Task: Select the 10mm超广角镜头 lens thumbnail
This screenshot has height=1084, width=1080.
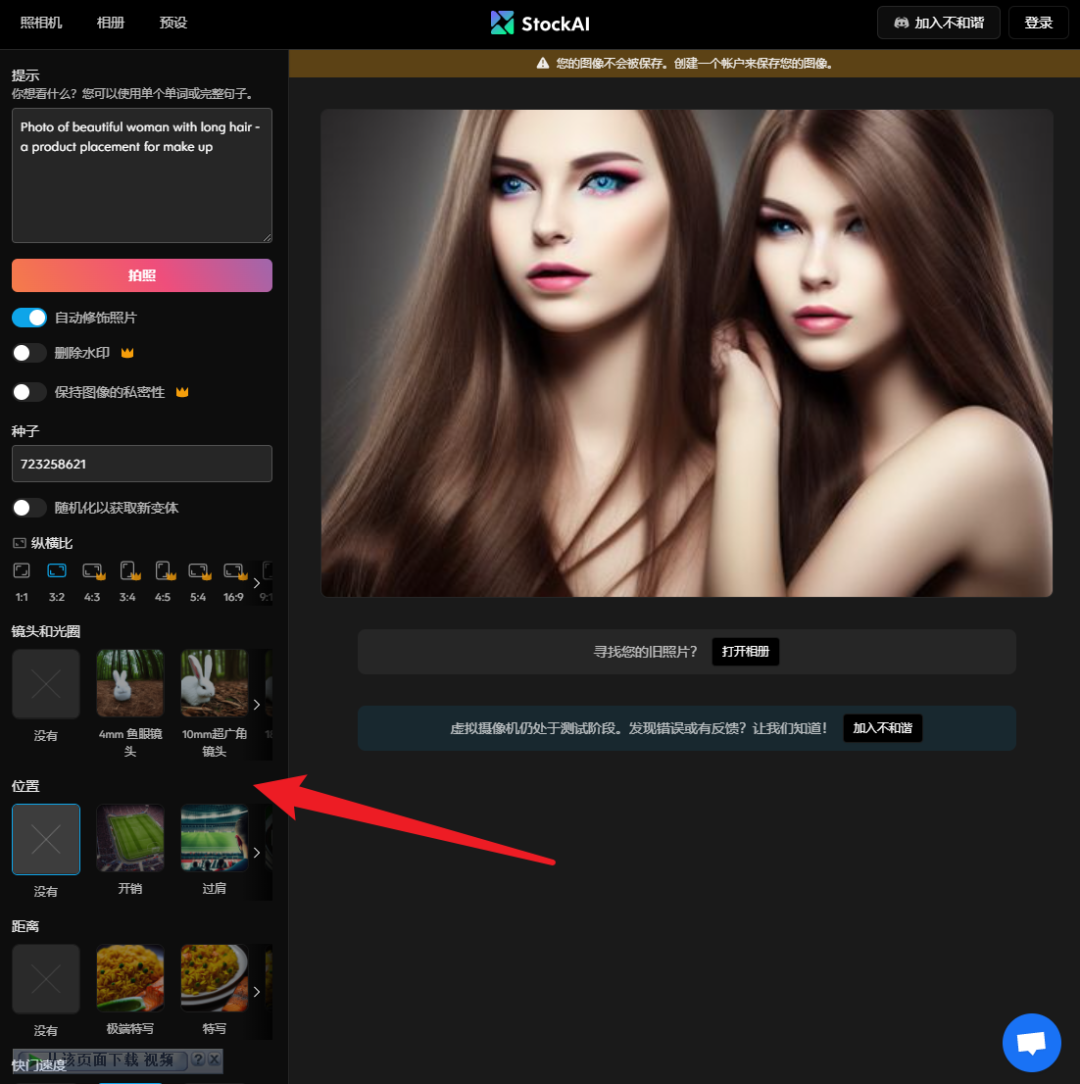Action: coord(214,683)
